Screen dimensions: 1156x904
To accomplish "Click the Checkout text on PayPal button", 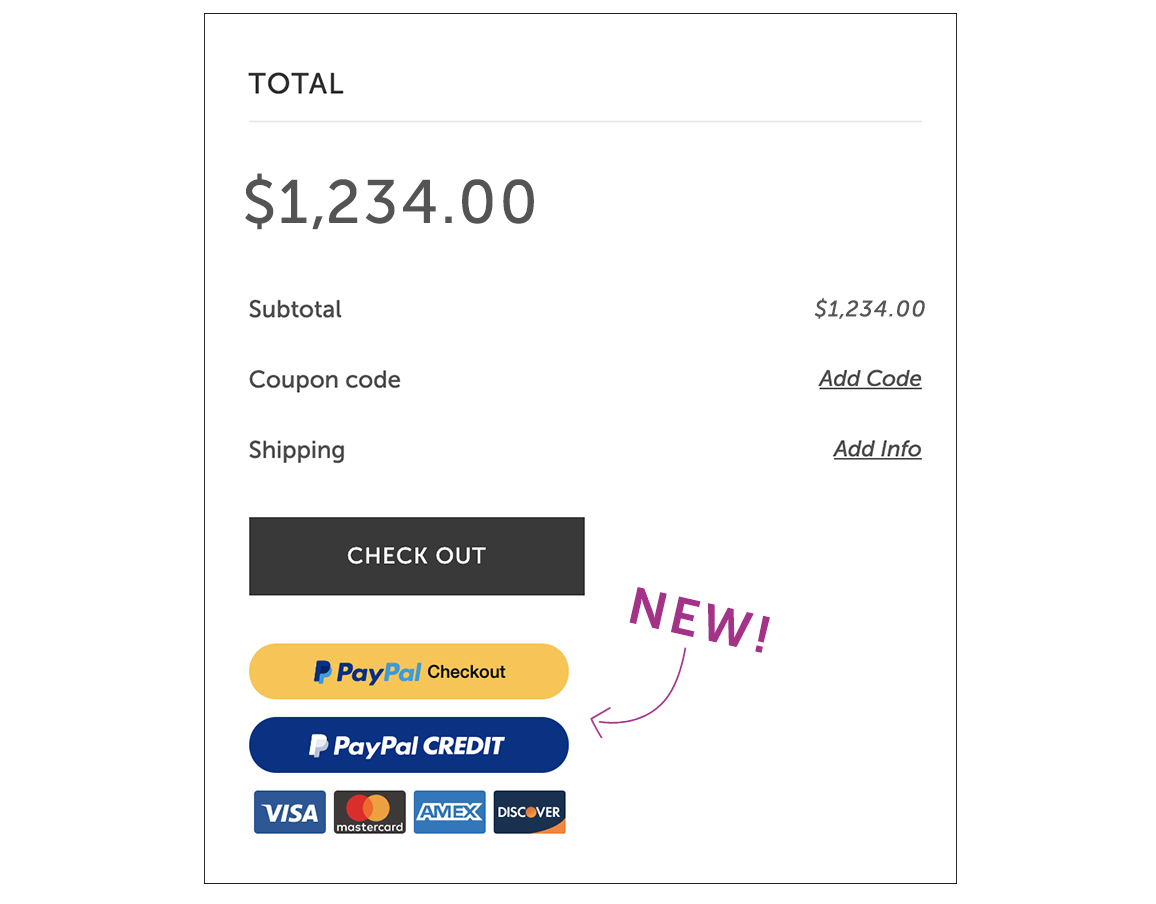I will pos(467,672).
